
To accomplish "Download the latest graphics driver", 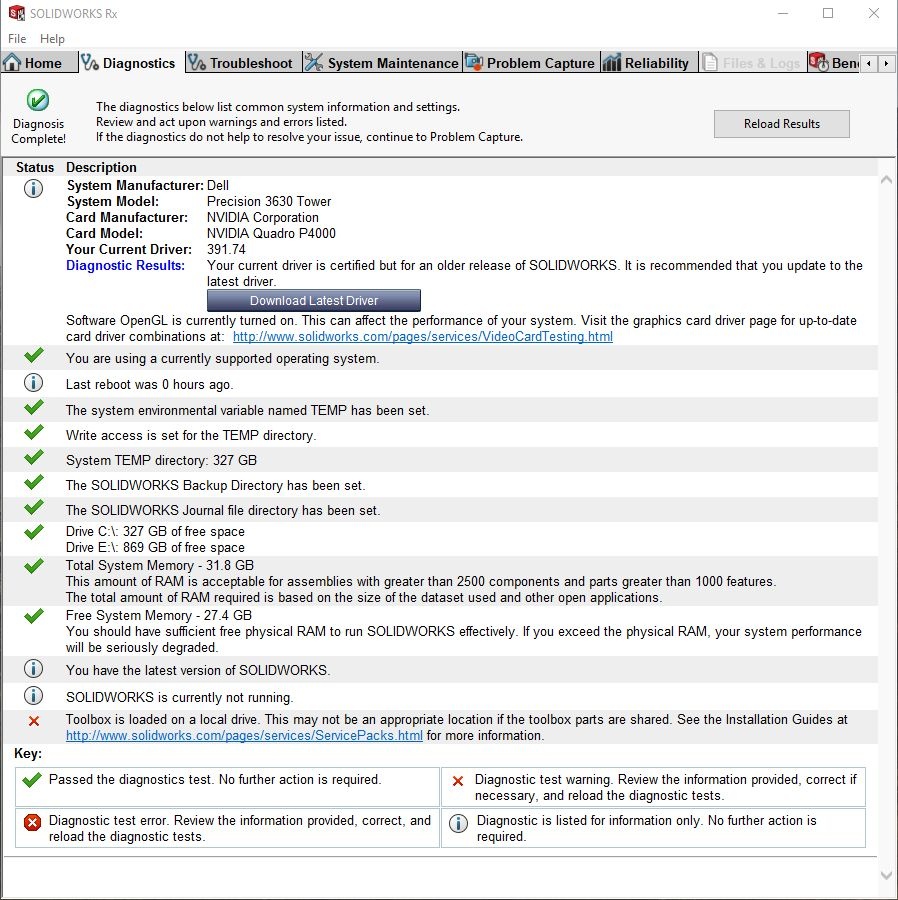I will [x=314, y=301].
